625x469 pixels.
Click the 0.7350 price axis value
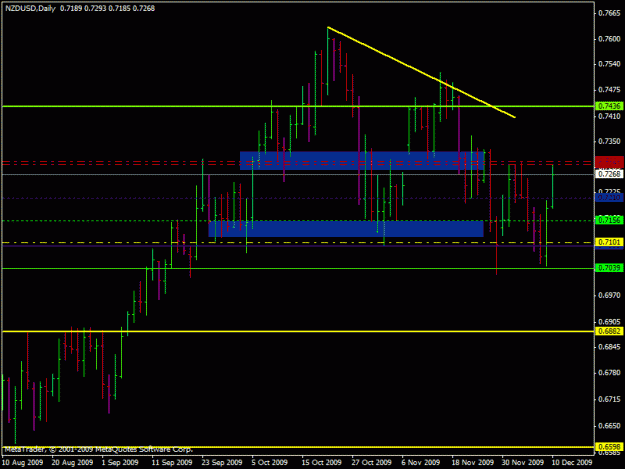(x=609, y=141)
